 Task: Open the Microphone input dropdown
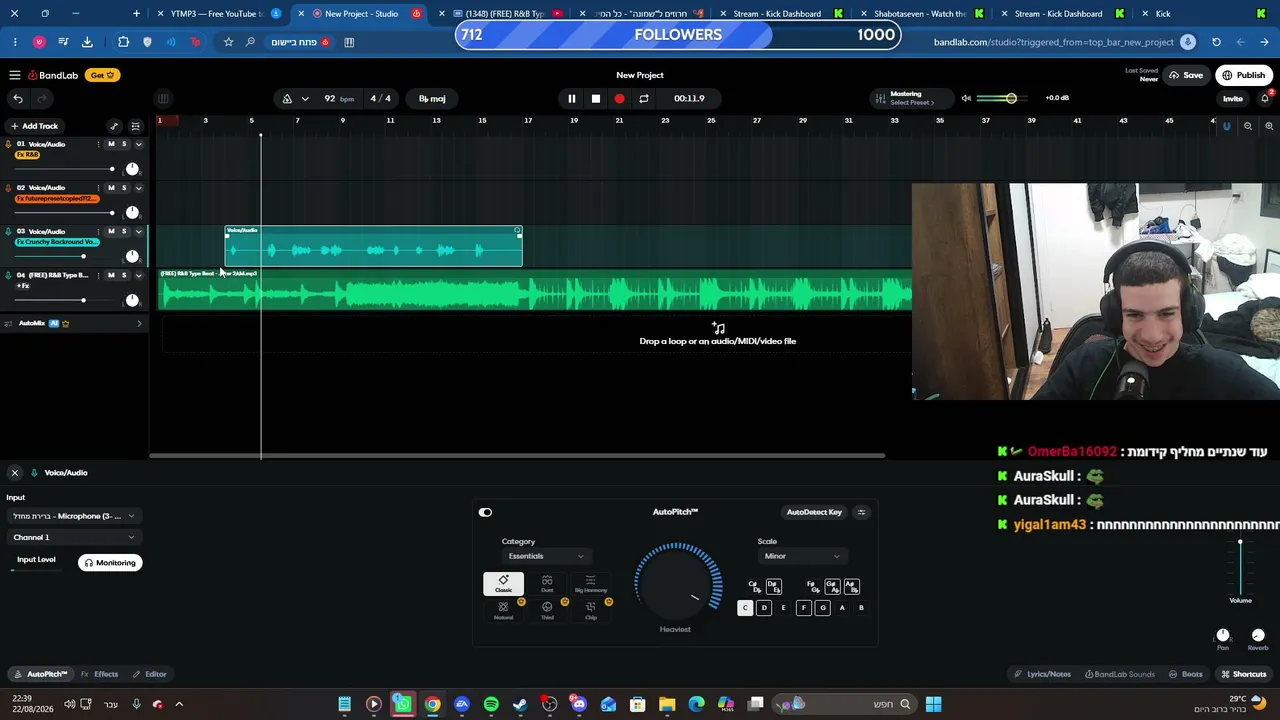click(x=73, y=516)
